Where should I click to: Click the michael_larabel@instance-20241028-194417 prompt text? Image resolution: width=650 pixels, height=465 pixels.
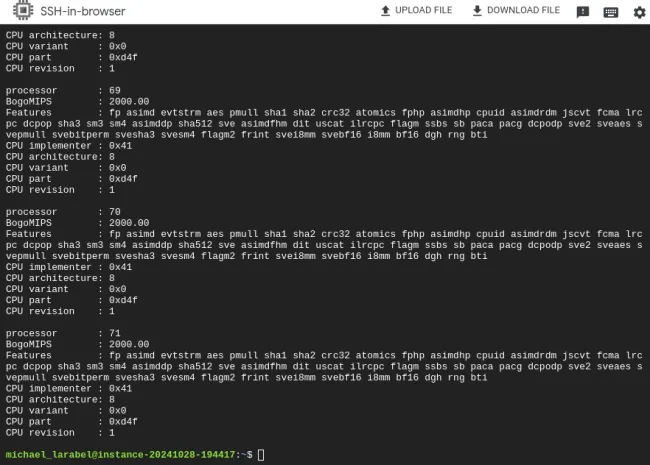click(x=120, y=455)
